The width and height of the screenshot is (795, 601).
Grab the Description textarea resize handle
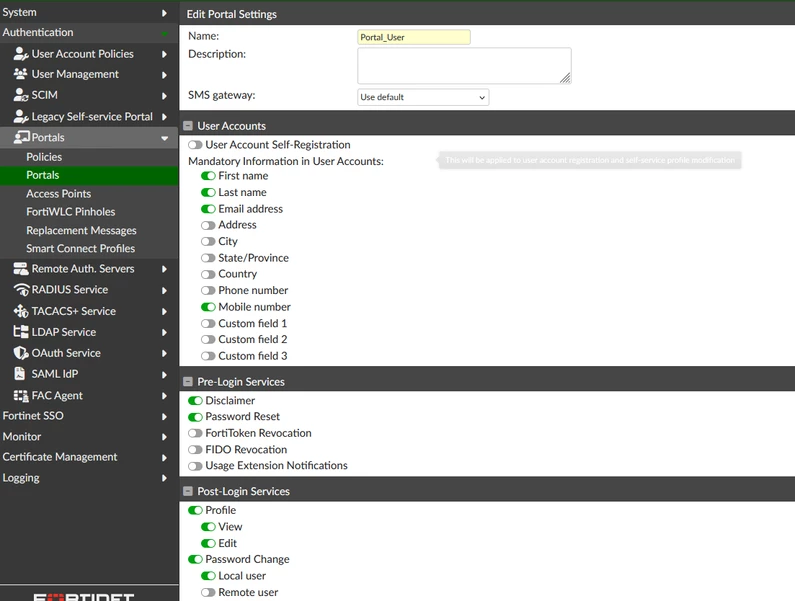click(x=565, y=78)
